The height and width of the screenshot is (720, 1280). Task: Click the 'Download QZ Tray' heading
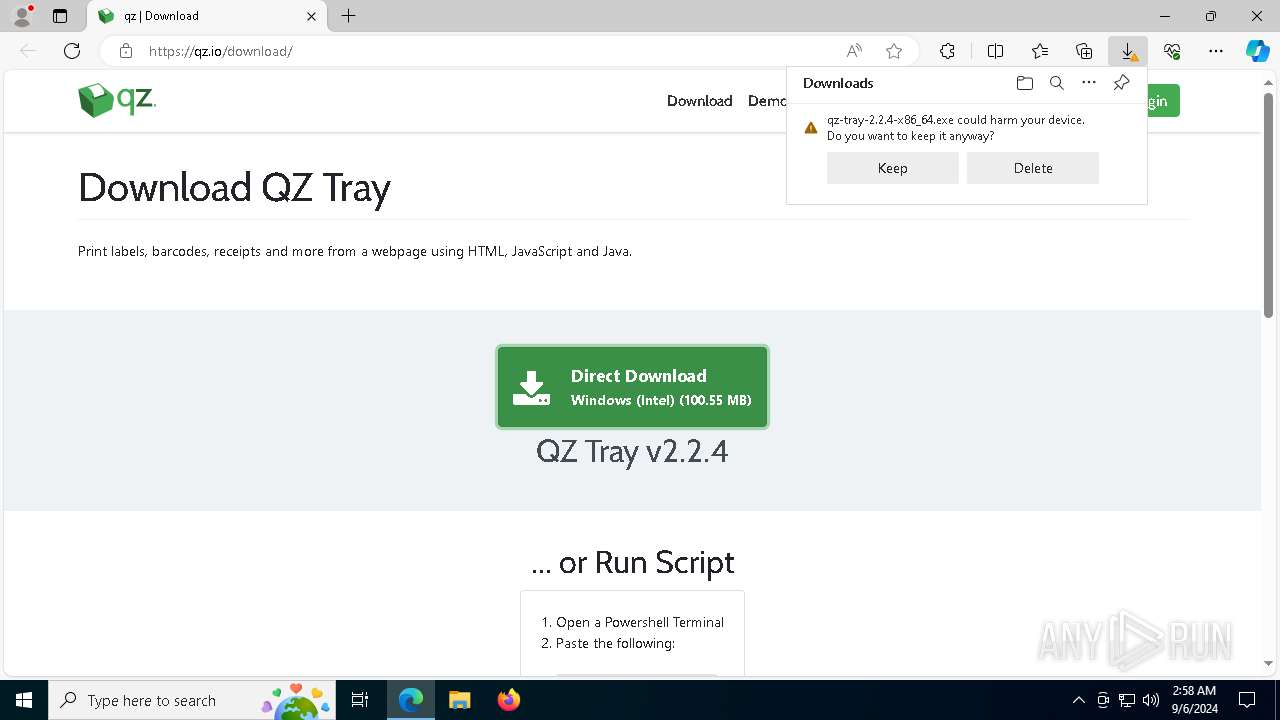point(234,188)
